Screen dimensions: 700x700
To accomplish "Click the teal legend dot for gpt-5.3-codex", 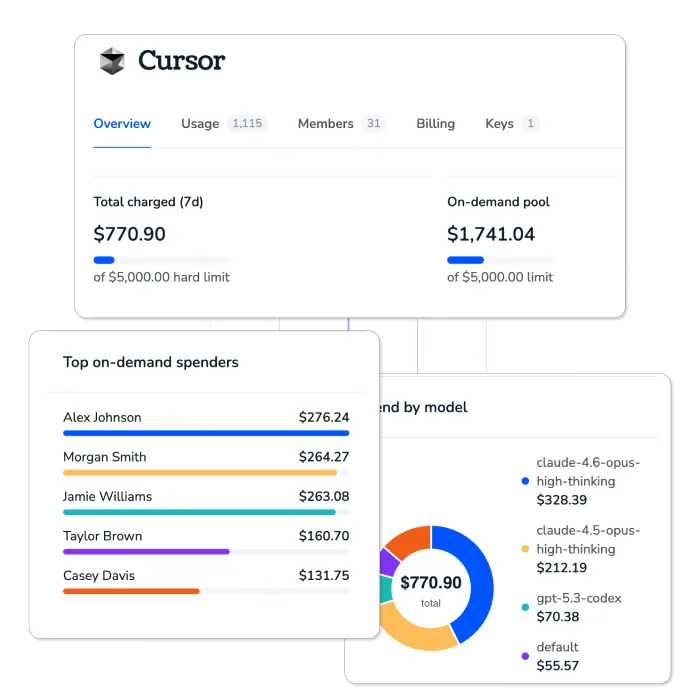I will (525, 607).
